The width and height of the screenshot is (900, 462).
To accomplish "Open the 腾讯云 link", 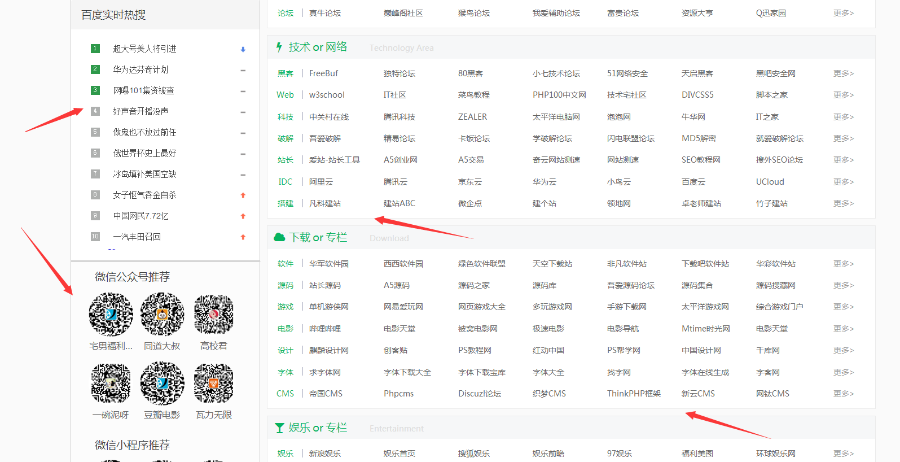I will point(395,182).
